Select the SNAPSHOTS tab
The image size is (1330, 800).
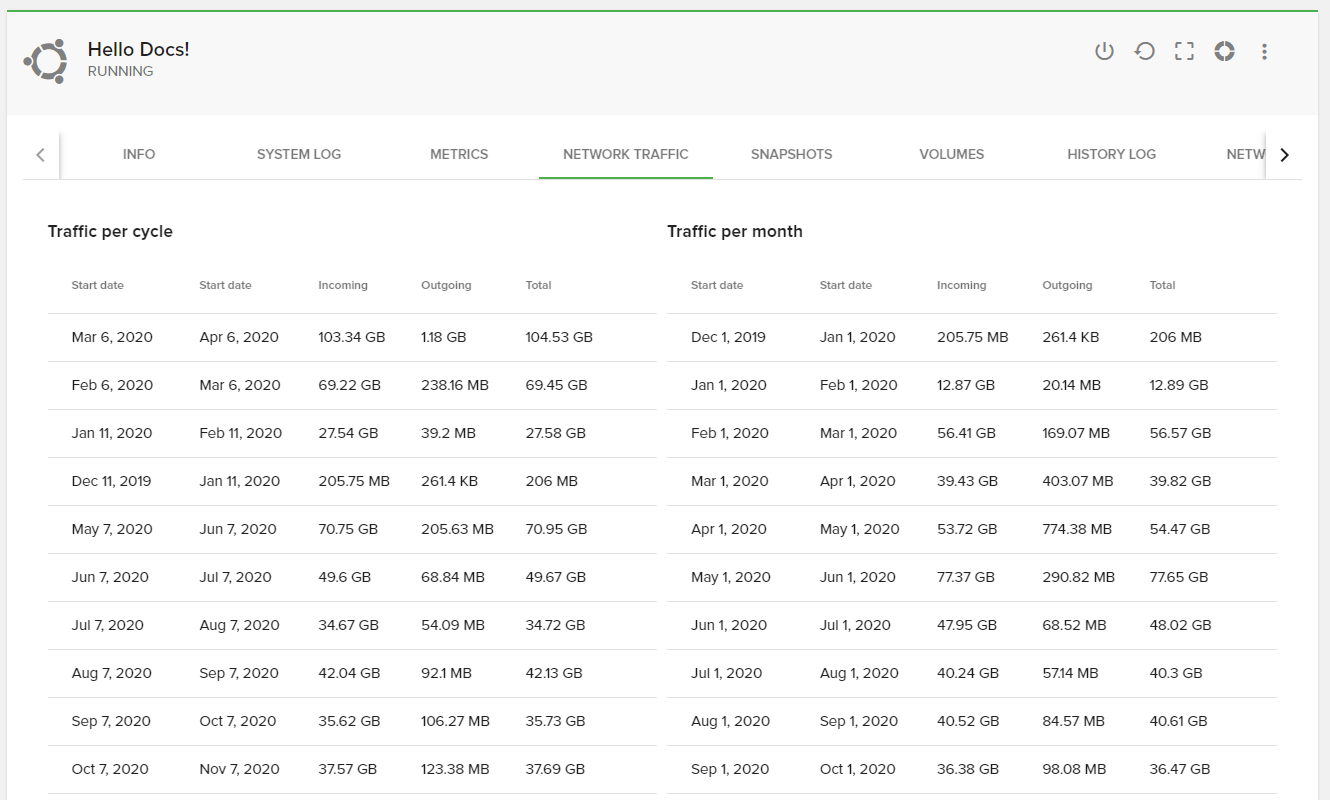click(791, 154)
